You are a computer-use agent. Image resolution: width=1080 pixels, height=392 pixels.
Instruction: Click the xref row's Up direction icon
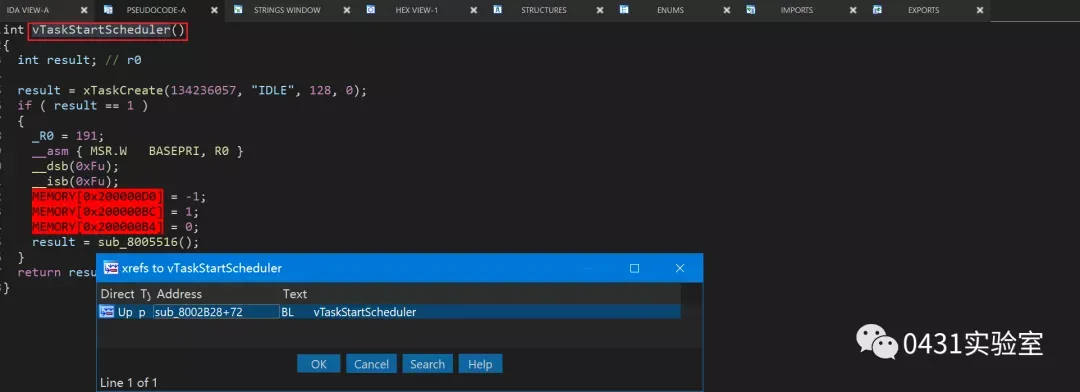coord(107,311)
